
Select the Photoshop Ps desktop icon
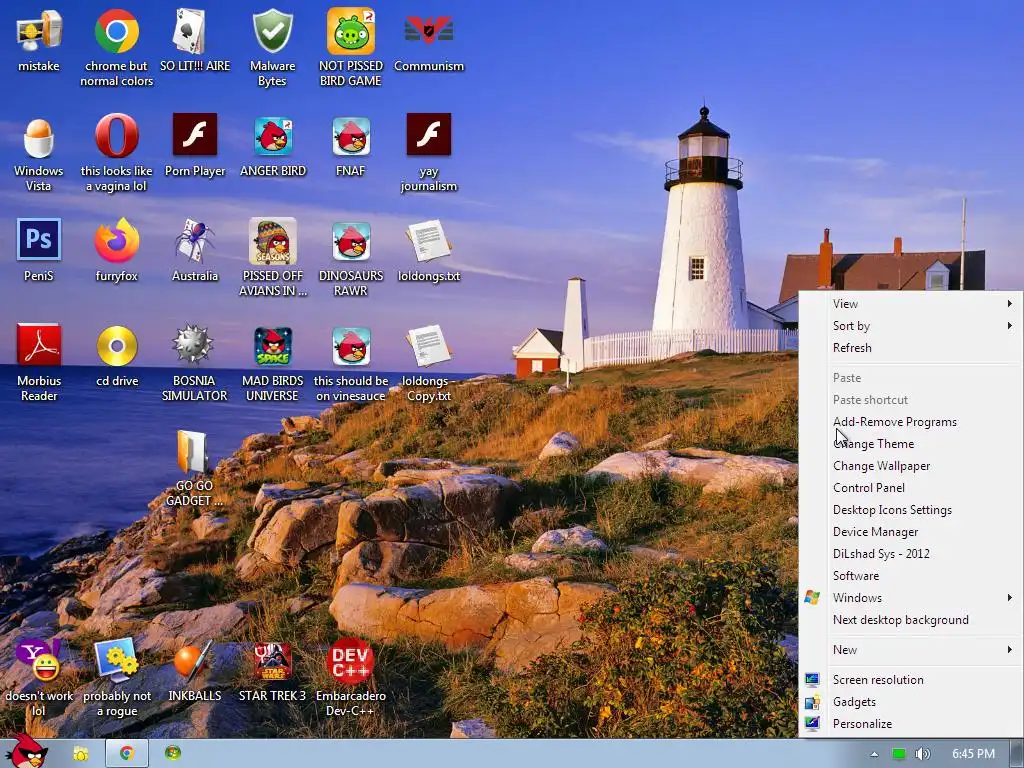pos(39,240)
